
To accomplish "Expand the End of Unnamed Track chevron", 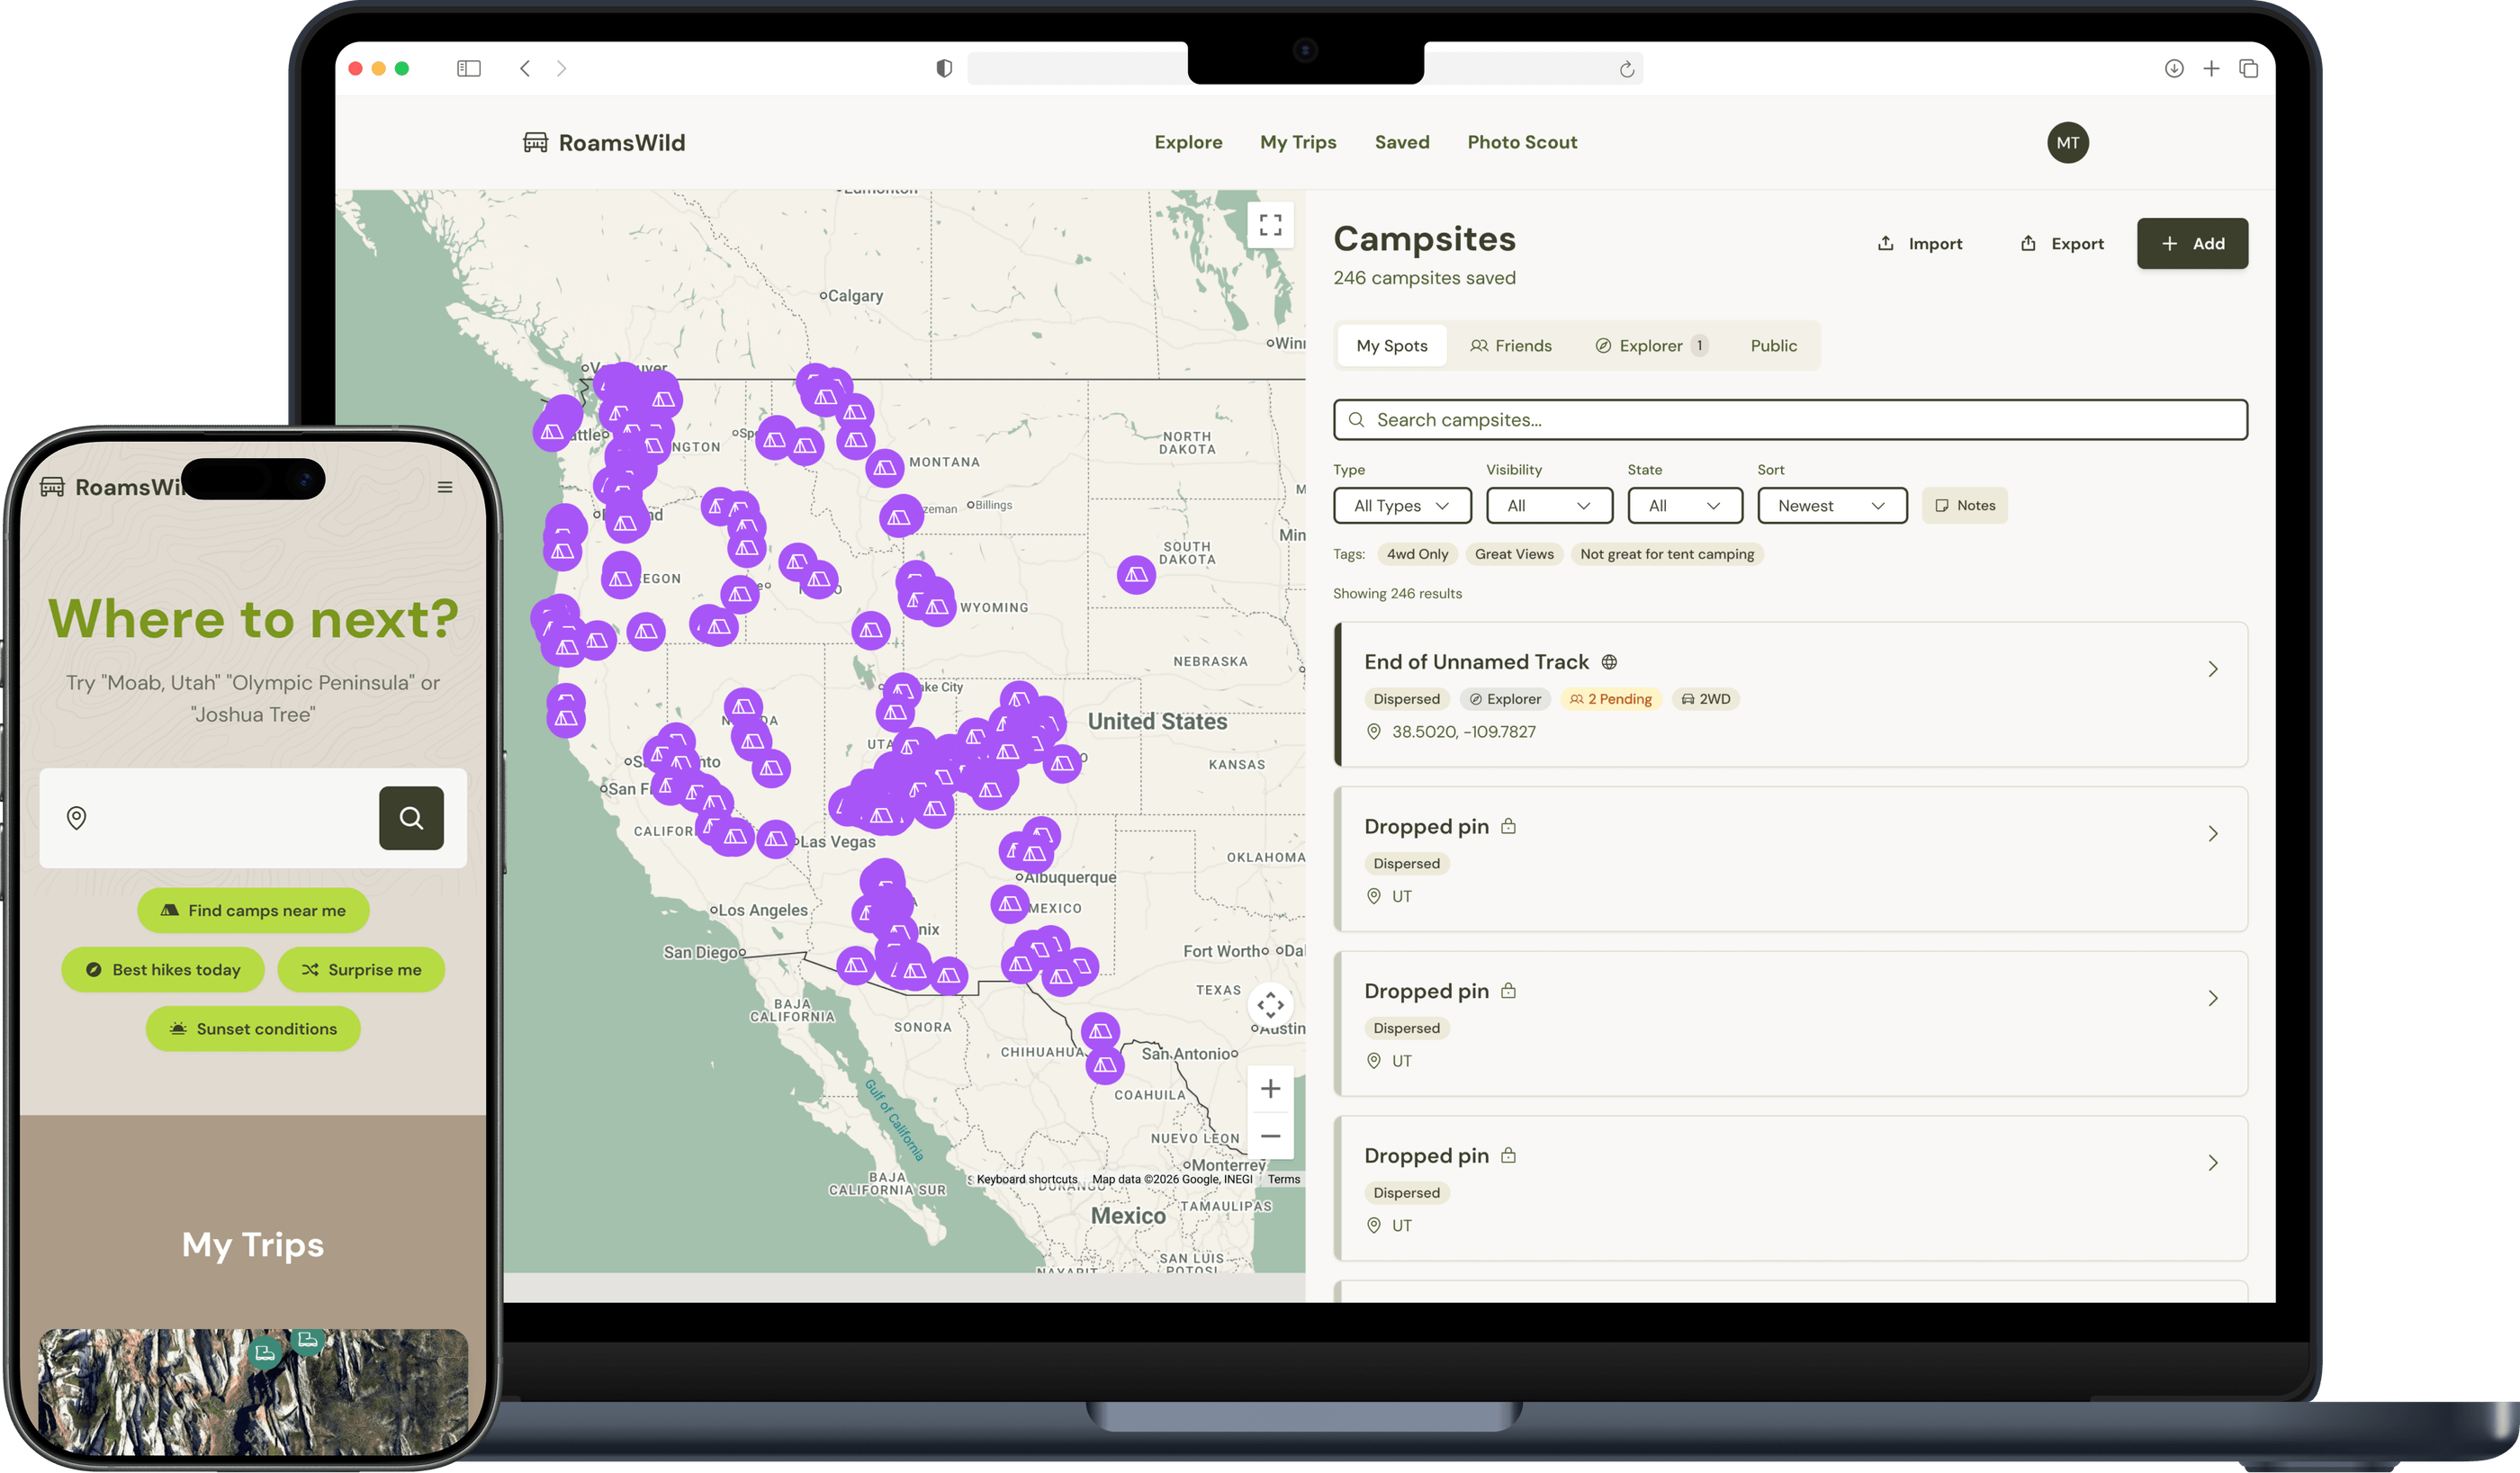I will point(2213,669).
